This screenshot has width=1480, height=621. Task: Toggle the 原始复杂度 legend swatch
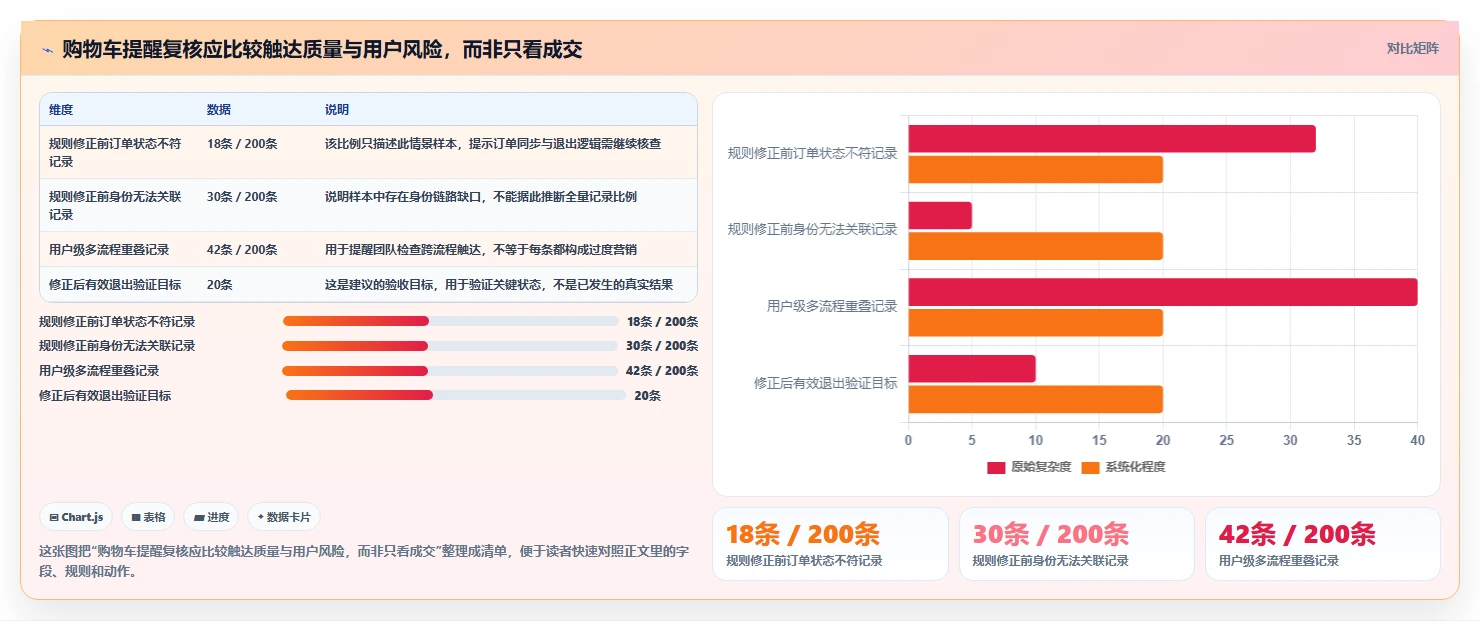tap(996, 467)
